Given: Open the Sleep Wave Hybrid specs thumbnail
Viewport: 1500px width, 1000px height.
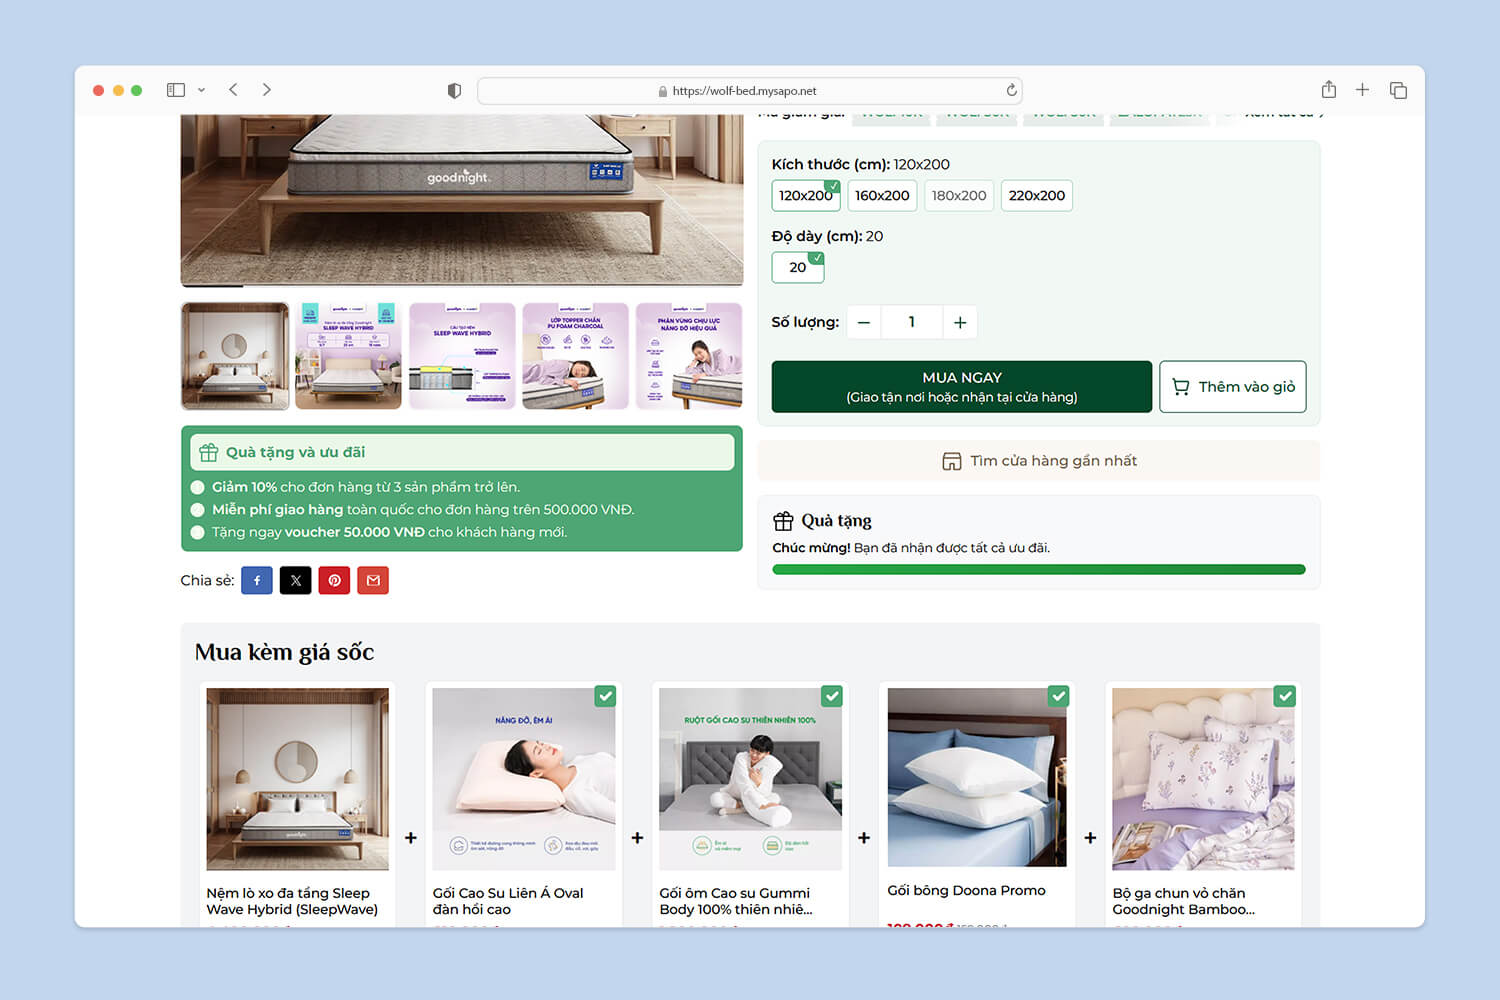Looking at the screenshot, I should [348, 356].
